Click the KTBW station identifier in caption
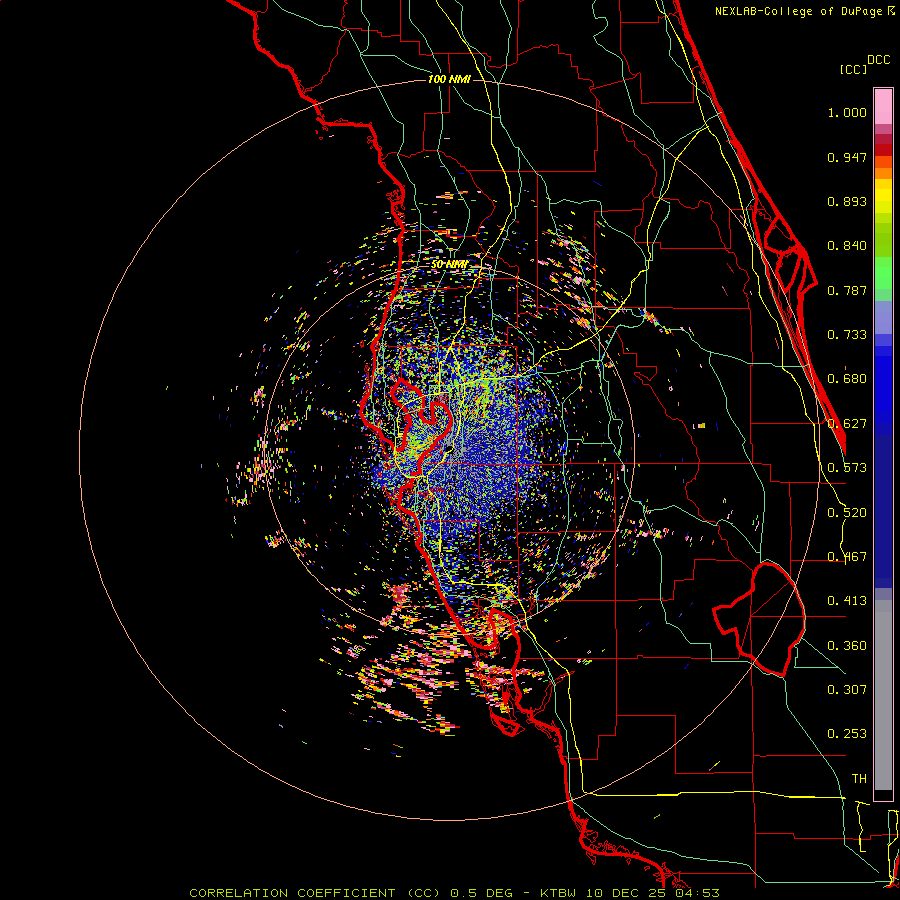 tap(559, 893)
